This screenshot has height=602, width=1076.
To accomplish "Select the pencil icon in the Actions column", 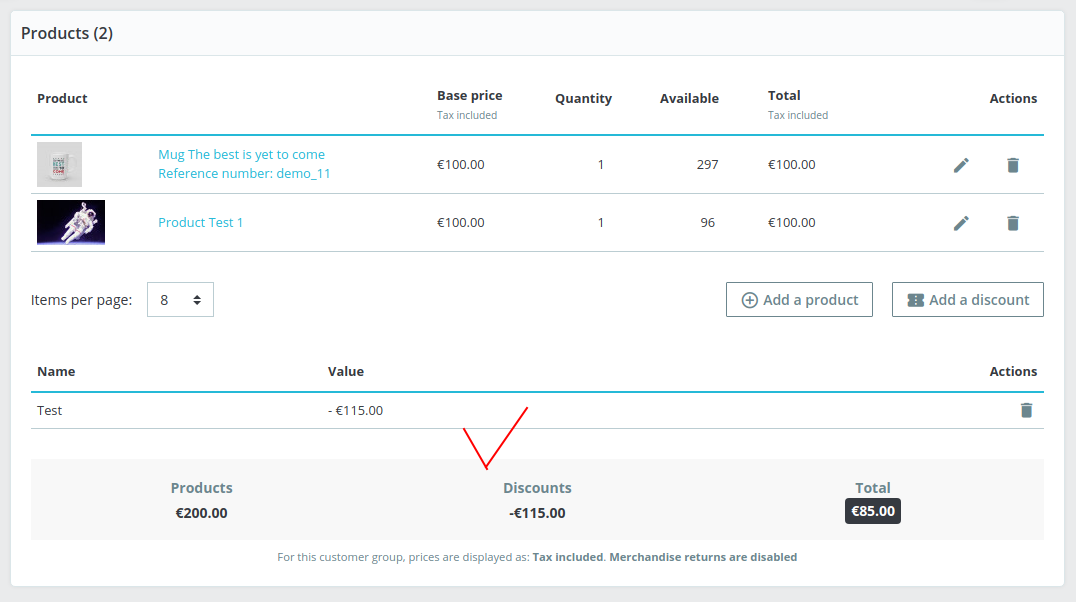I will point(961,165).
